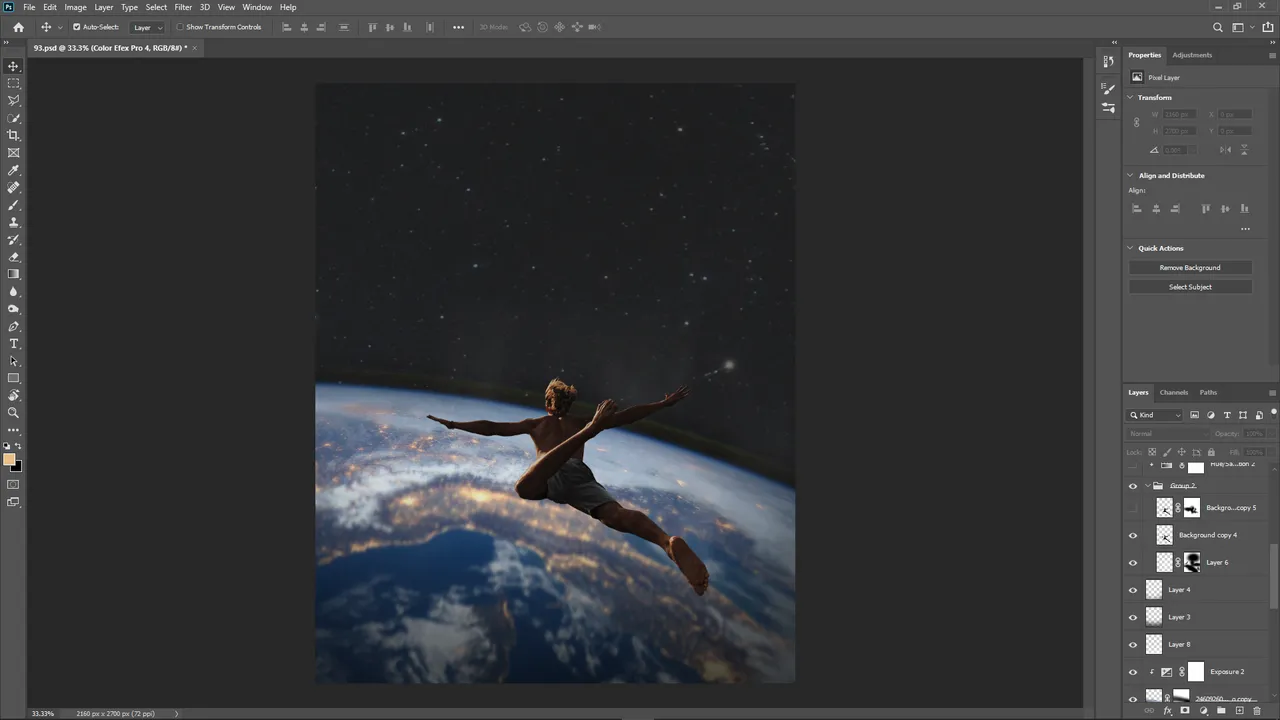1280x720 pixels.
Task: Open the Normal blend mode dropdown
Action: click(1168, 433)
